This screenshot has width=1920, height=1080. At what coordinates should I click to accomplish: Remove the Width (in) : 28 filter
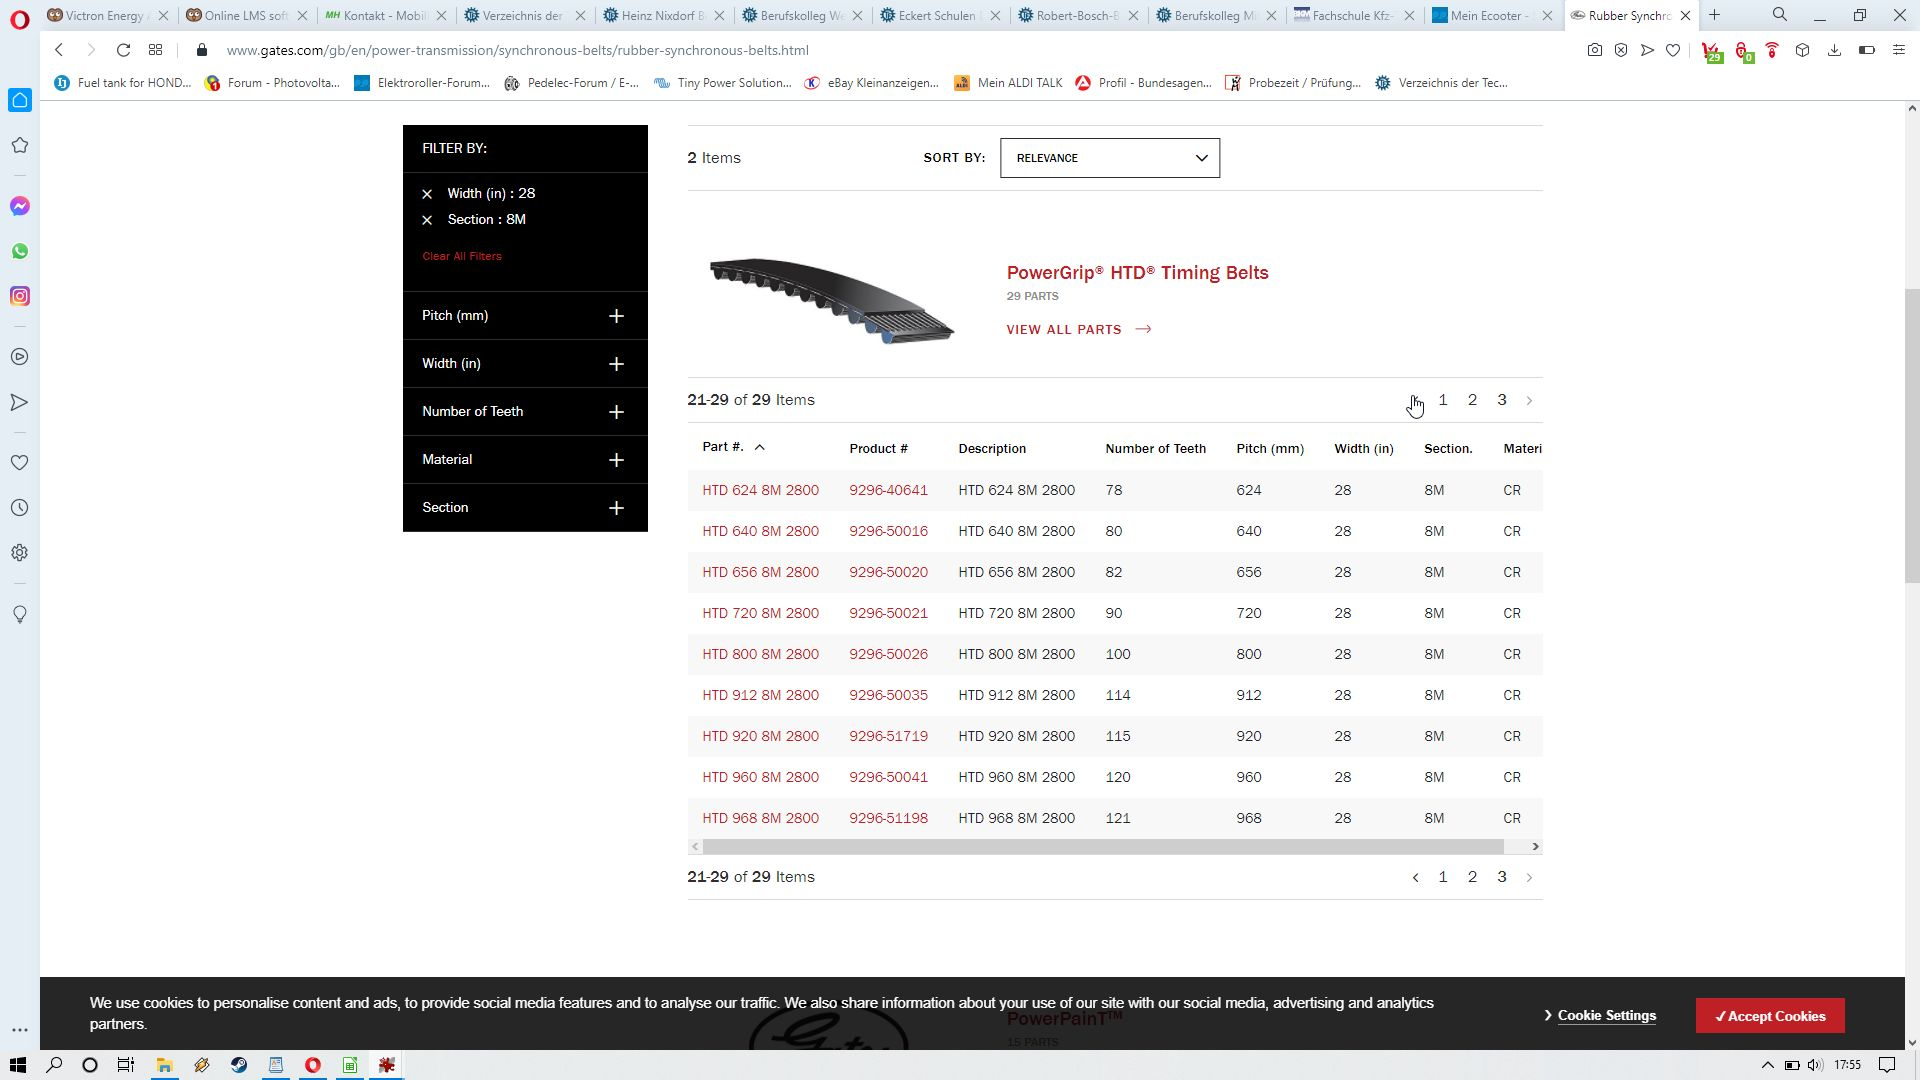pyautogui.click(x=427, y=194)
